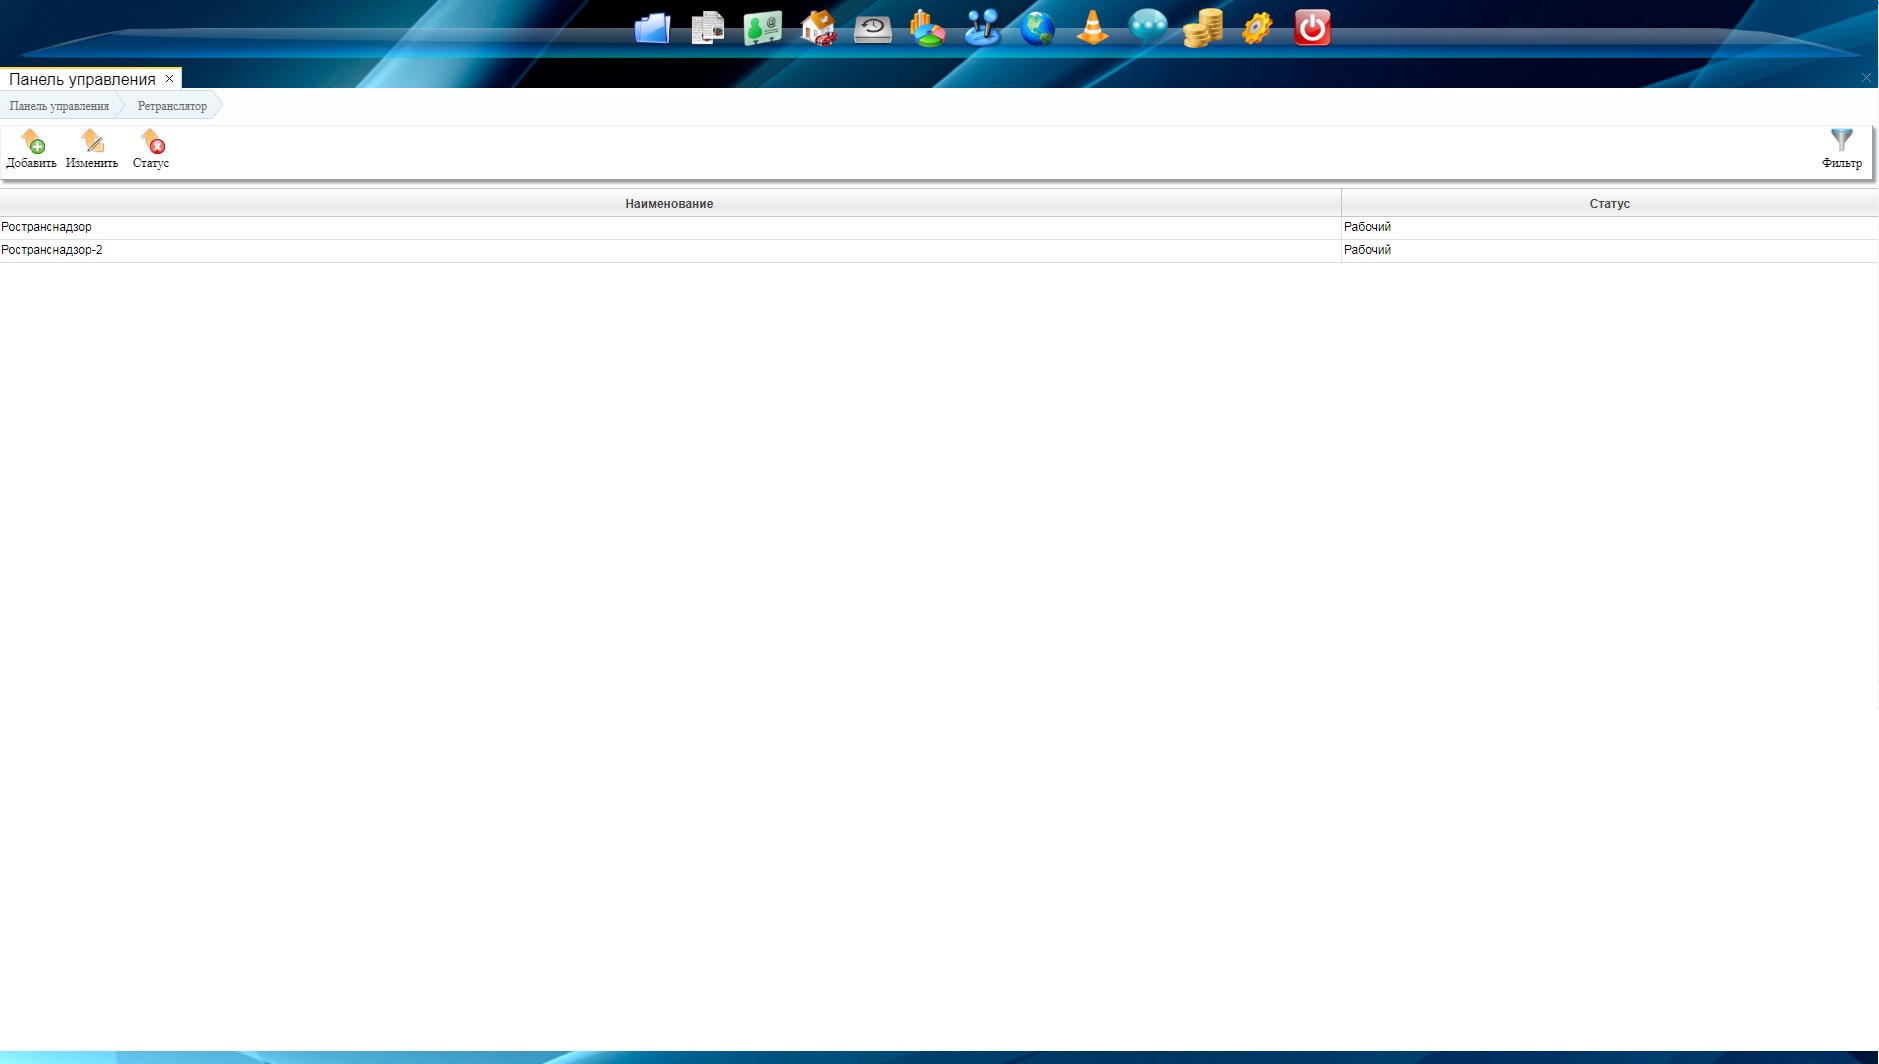Image resolution: width=1879 pixels, height=1064 pixels.
Task: Sort by the Наименование column header
Action: coord(669,204)
